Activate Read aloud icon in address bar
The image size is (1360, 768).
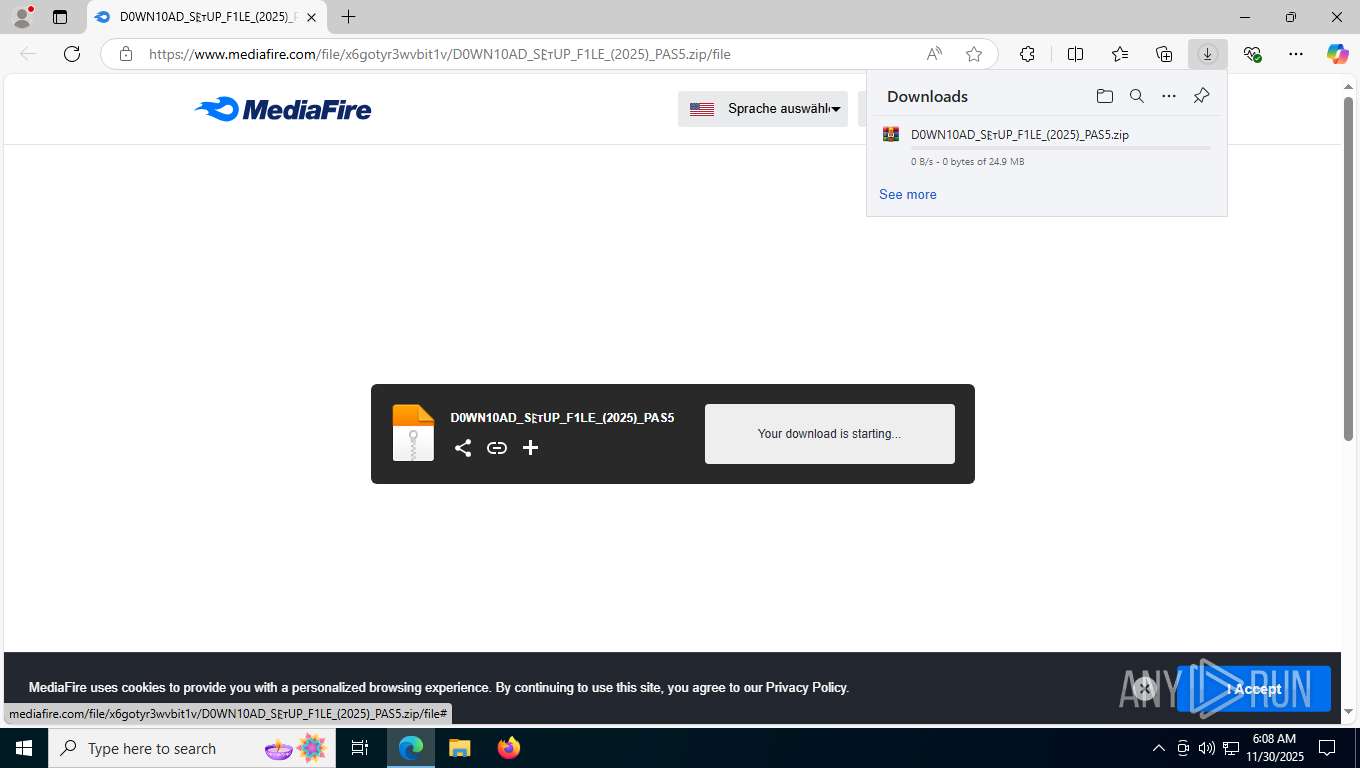pos(934,54)
